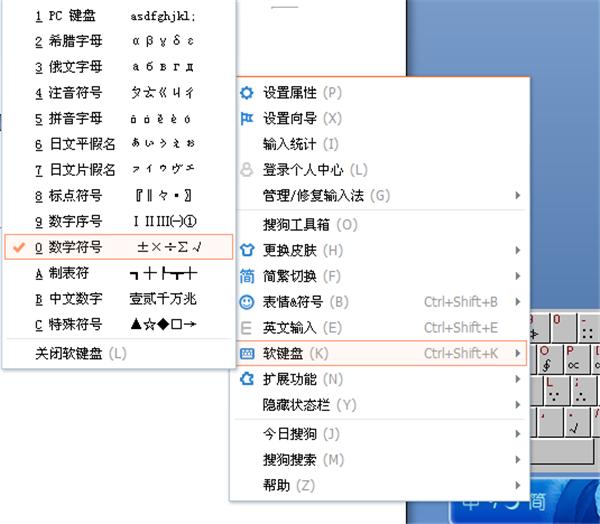Choose 6 日文平假名 soft keyboard
The height and width of the screenshot is (524, 600).
(x=119, y=144)
